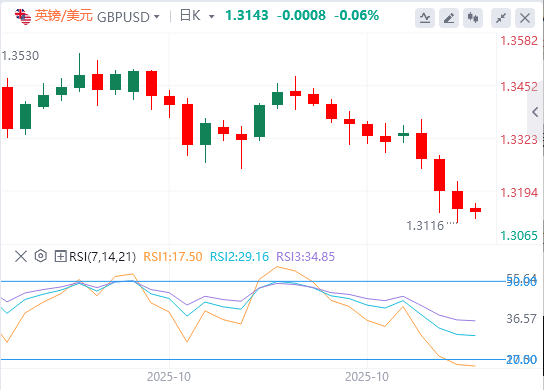Screen dimensions: 544x390
Task: Close the chart with X button
Action: 525,18
